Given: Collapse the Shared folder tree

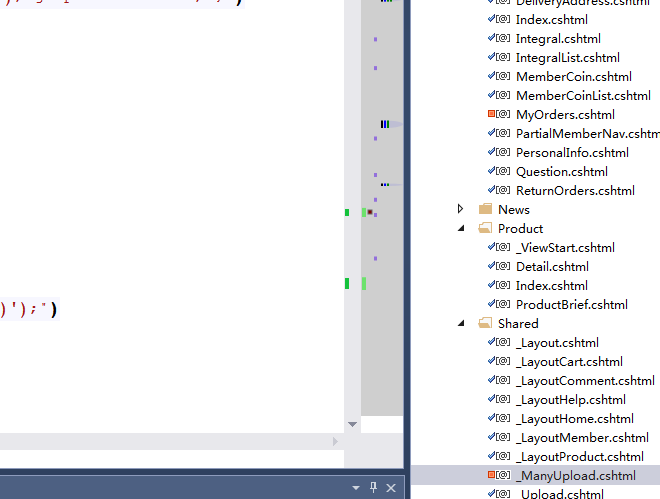Looking at the screenshot, I should [x=461, y=323].
